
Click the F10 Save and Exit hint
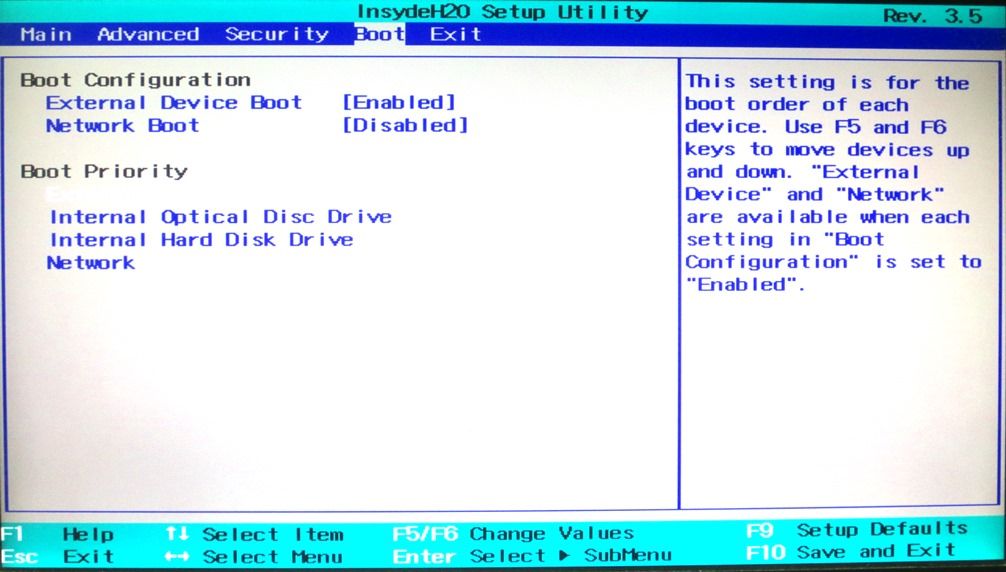point(851,551)
